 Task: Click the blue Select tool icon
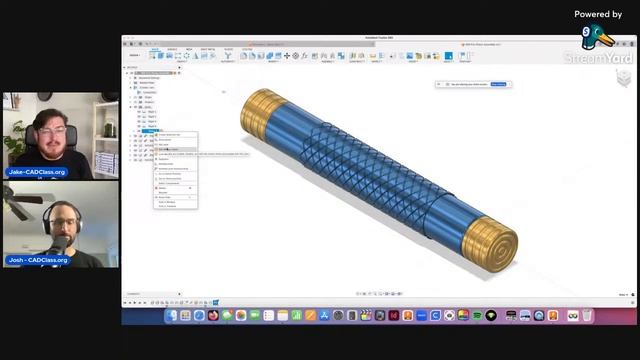pos(449,56)
